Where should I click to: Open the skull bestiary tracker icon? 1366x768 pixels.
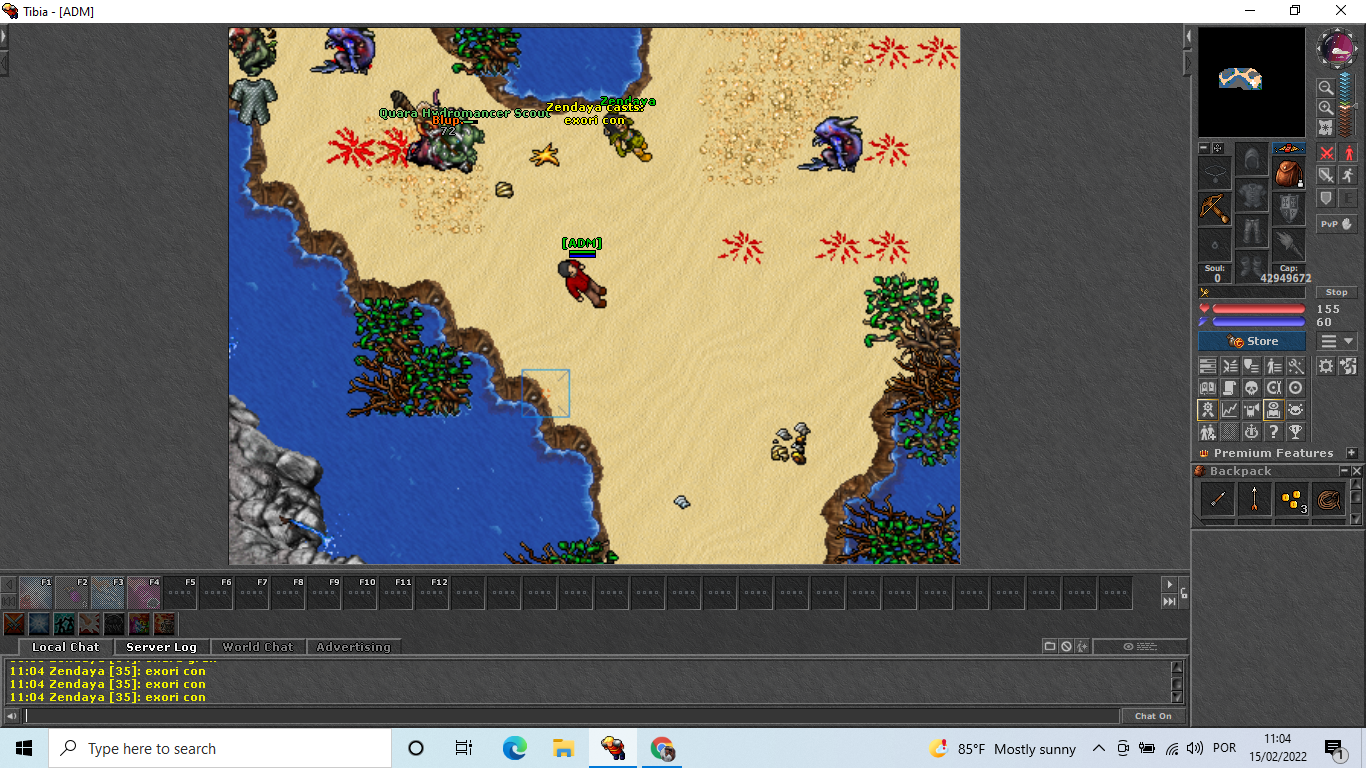pos(1252,388)
